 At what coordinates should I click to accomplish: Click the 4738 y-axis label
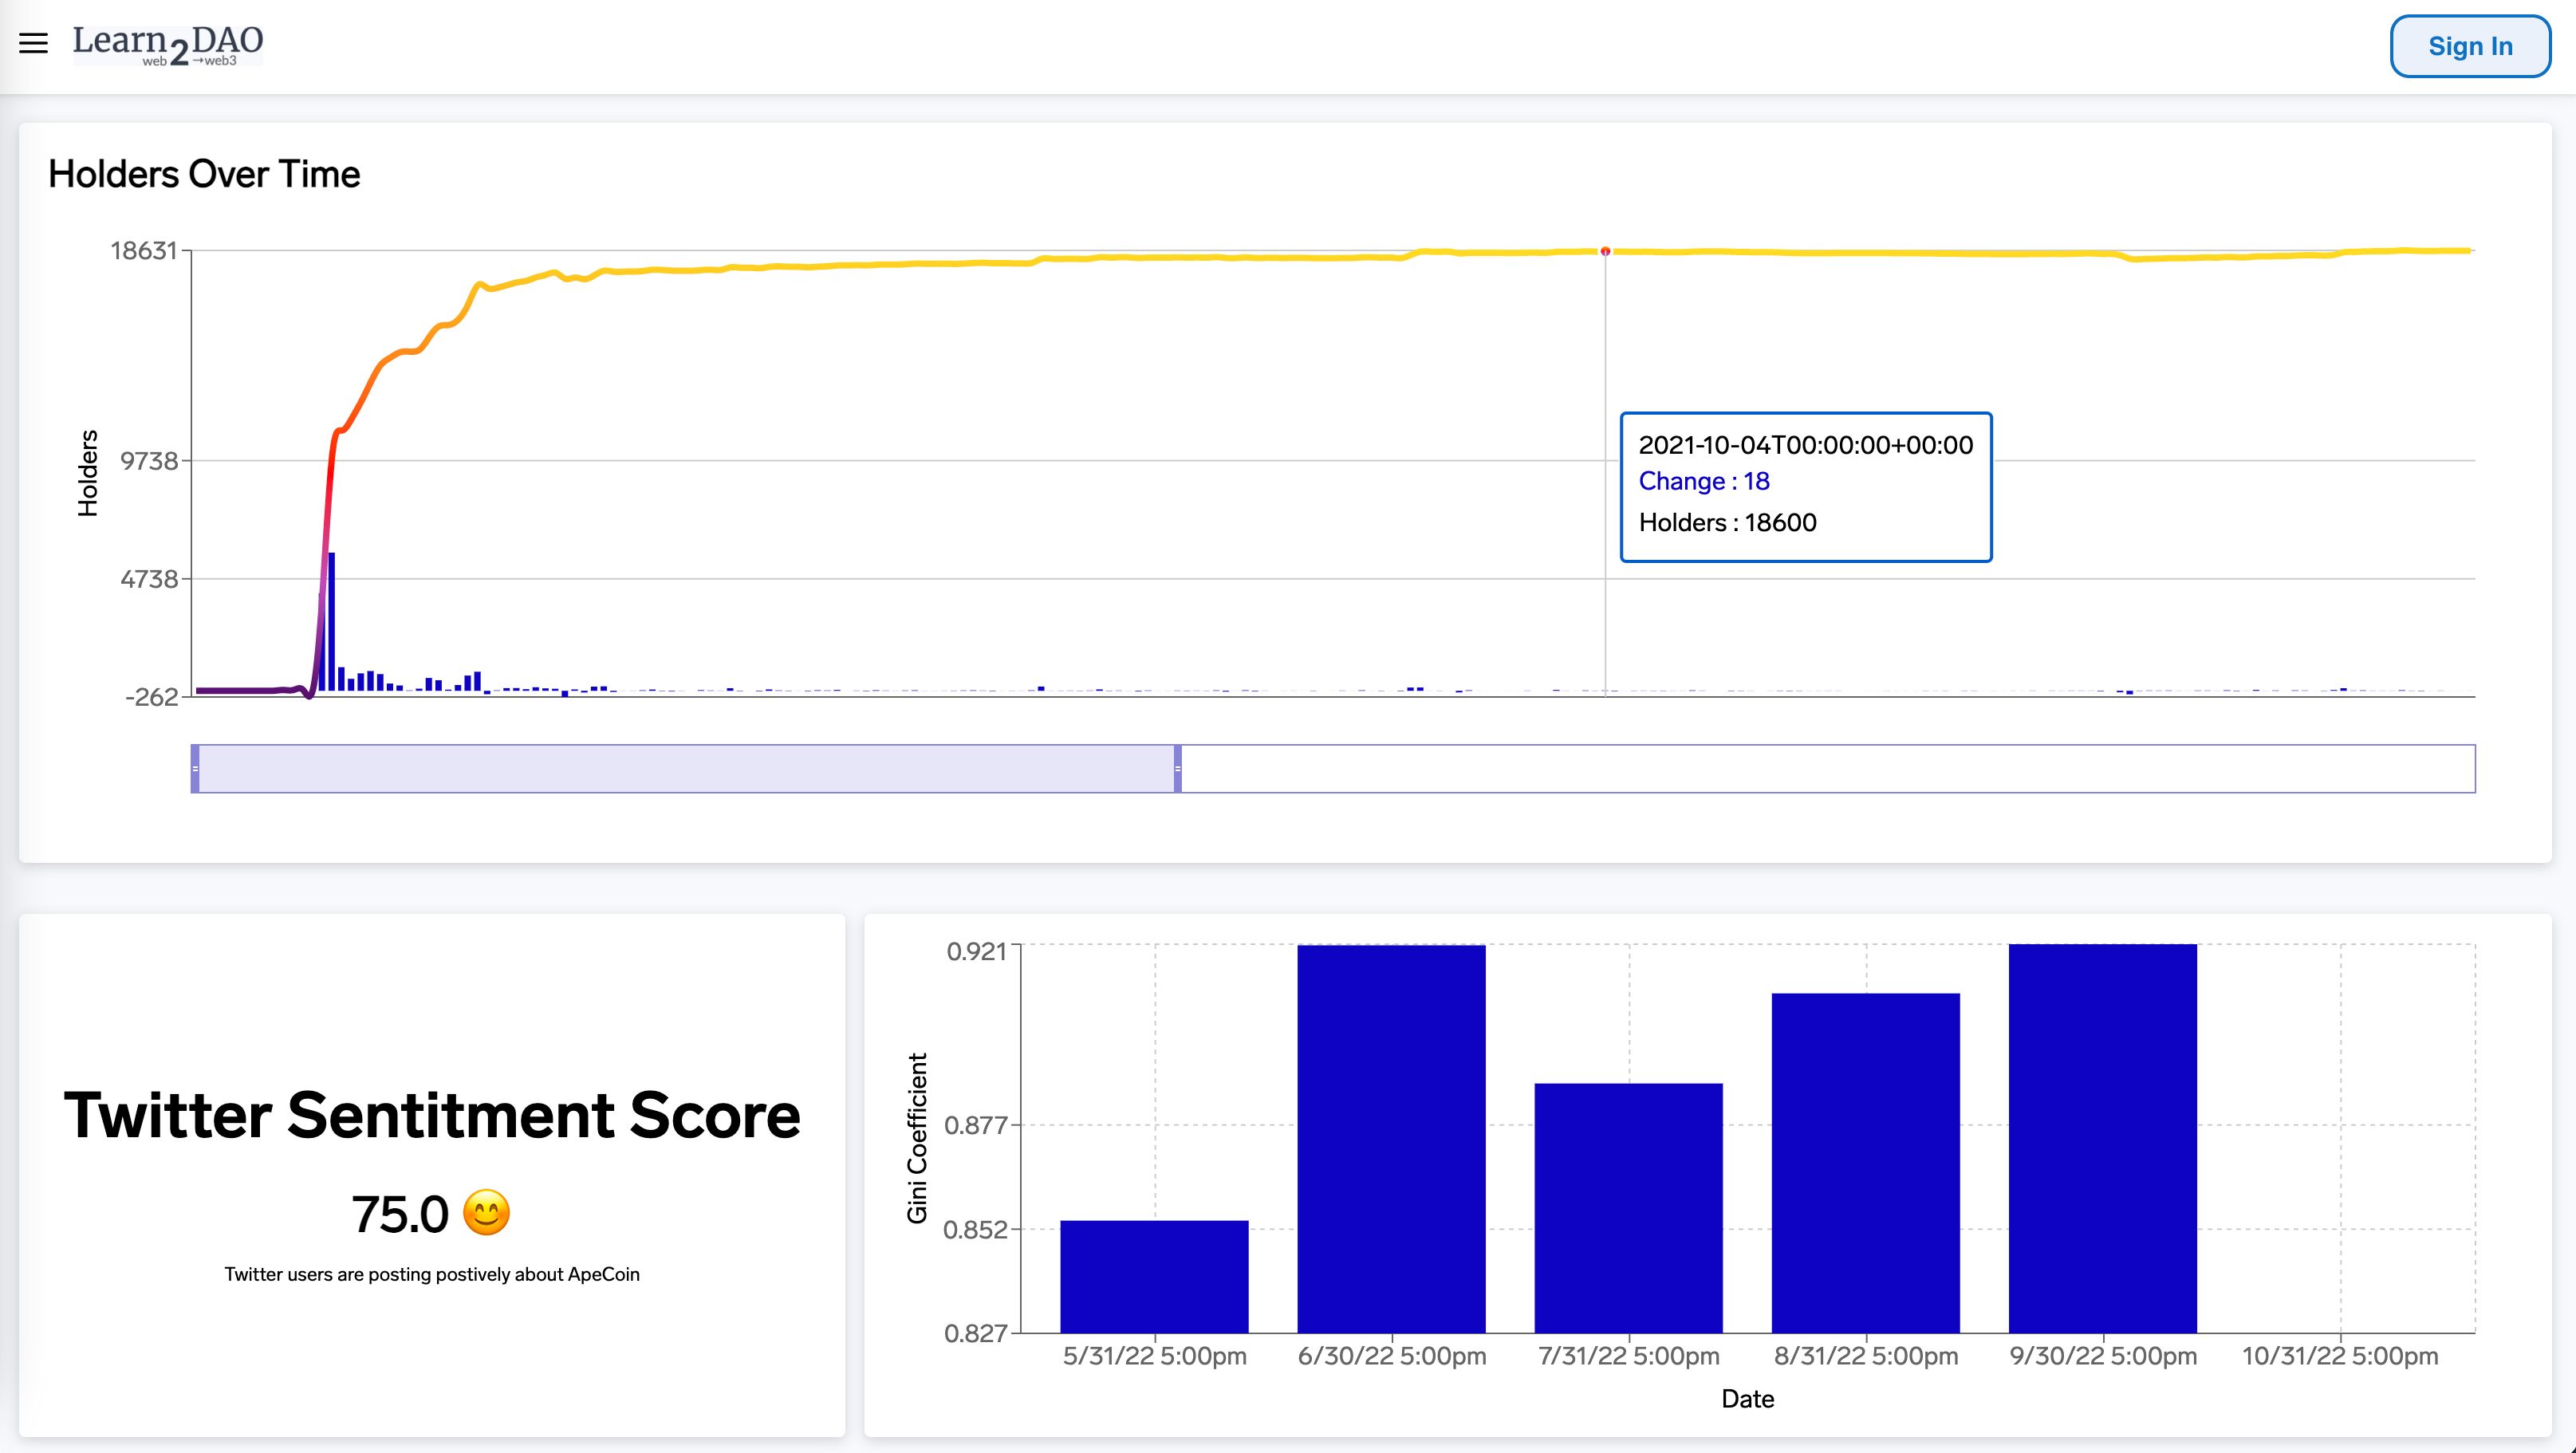(x=149, y=579)
